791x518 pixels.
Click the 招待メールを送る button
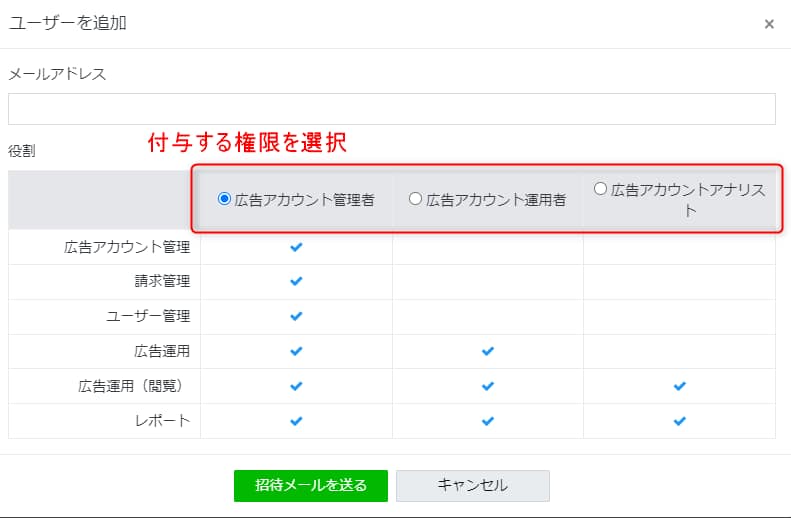pos(310,485)
